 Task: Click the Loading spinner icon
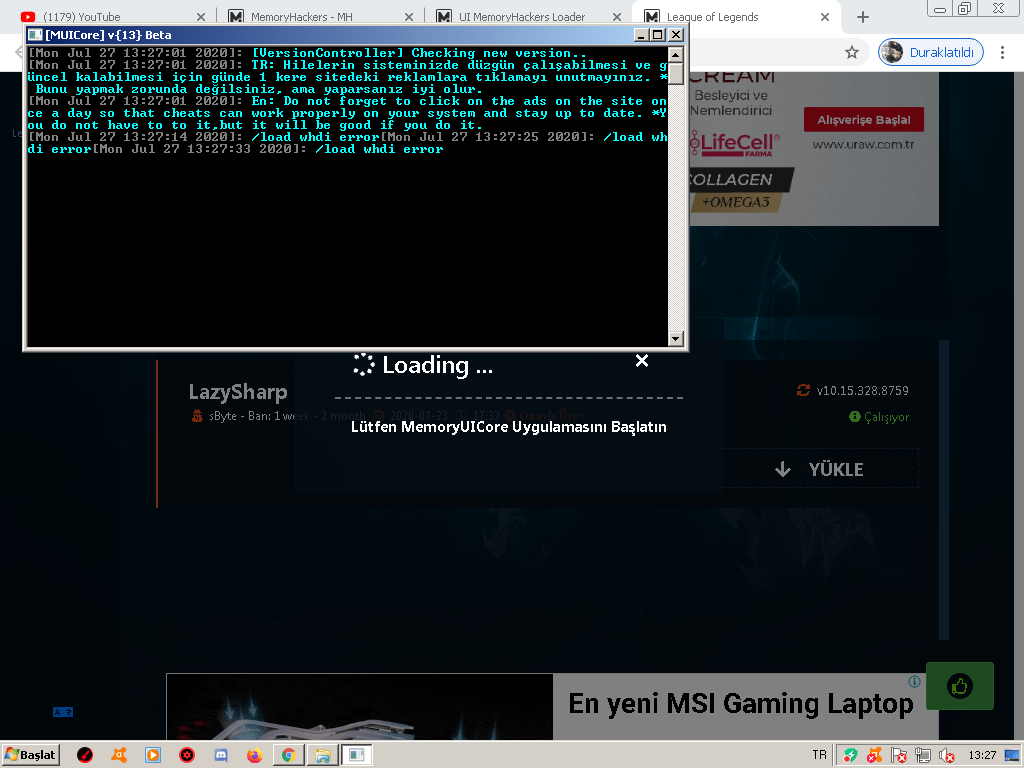click(x=364, y=364)
